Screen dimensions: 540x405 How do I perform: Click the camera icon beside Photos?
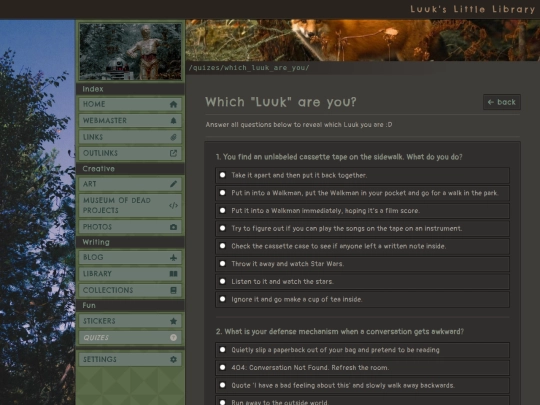[173, 227]
